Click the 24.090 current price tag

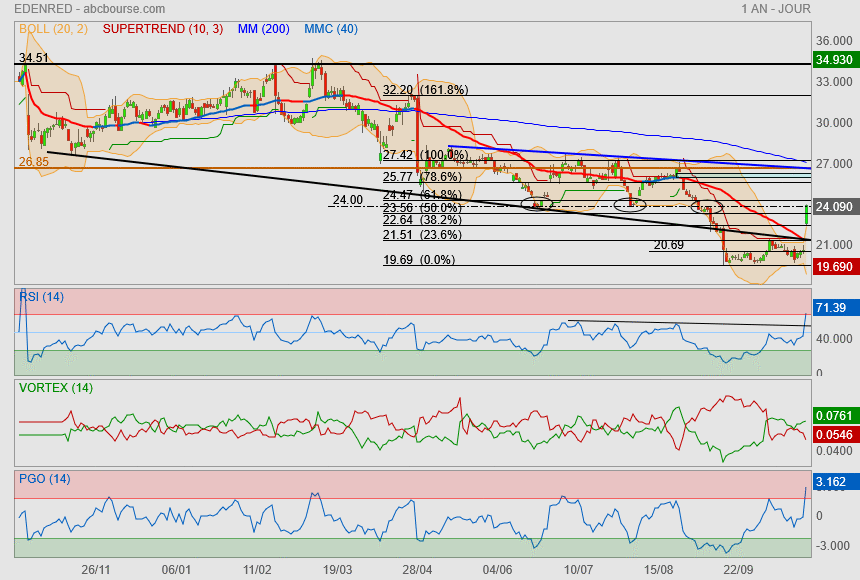834,207
